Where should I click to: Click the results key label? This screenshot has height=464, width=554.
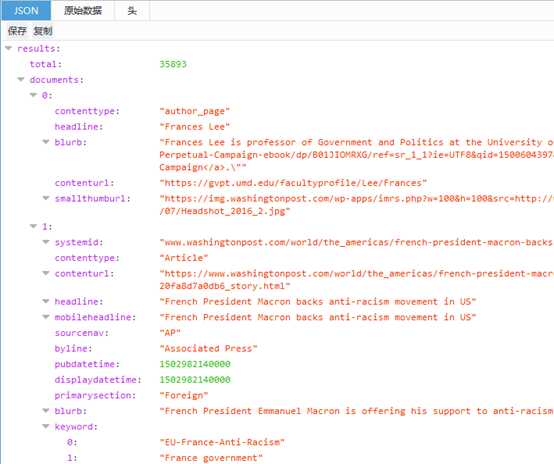(39, 48)
